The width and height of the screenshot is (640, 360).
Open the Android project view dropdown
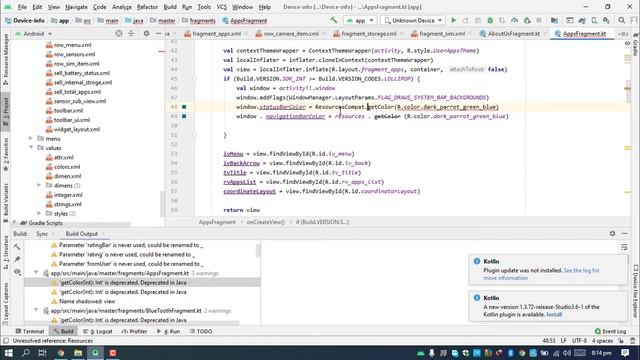click(x=33, y=33)
